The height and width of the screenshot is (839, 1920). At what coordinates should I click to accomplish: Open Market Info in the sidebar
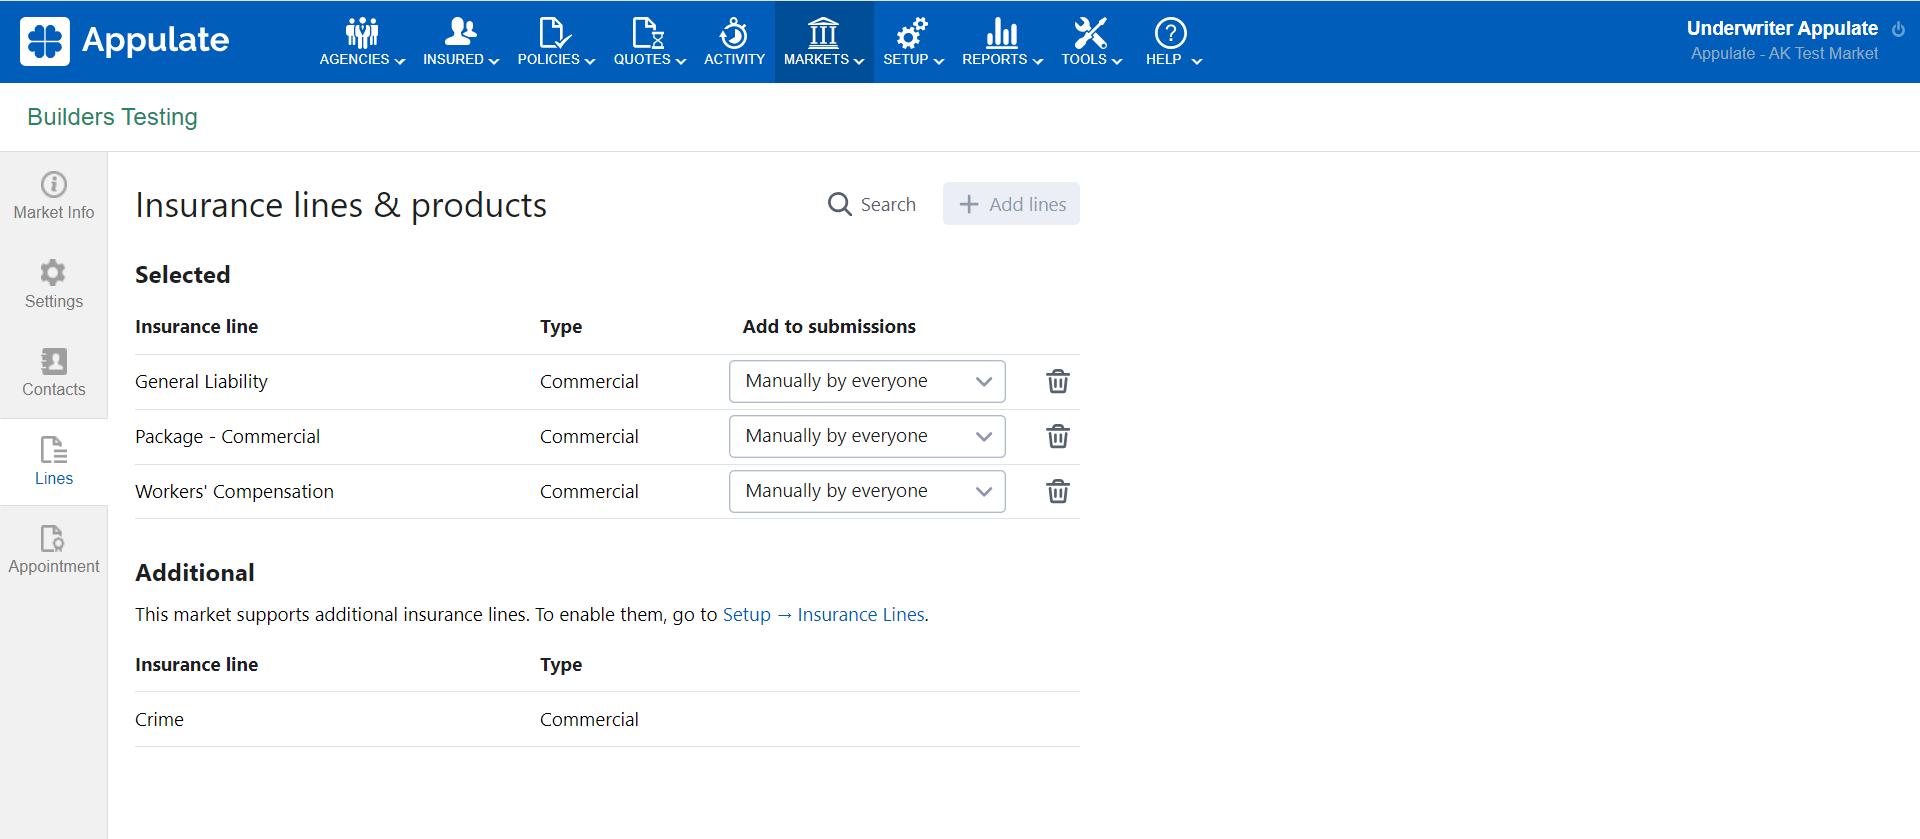tap(54, 196)
